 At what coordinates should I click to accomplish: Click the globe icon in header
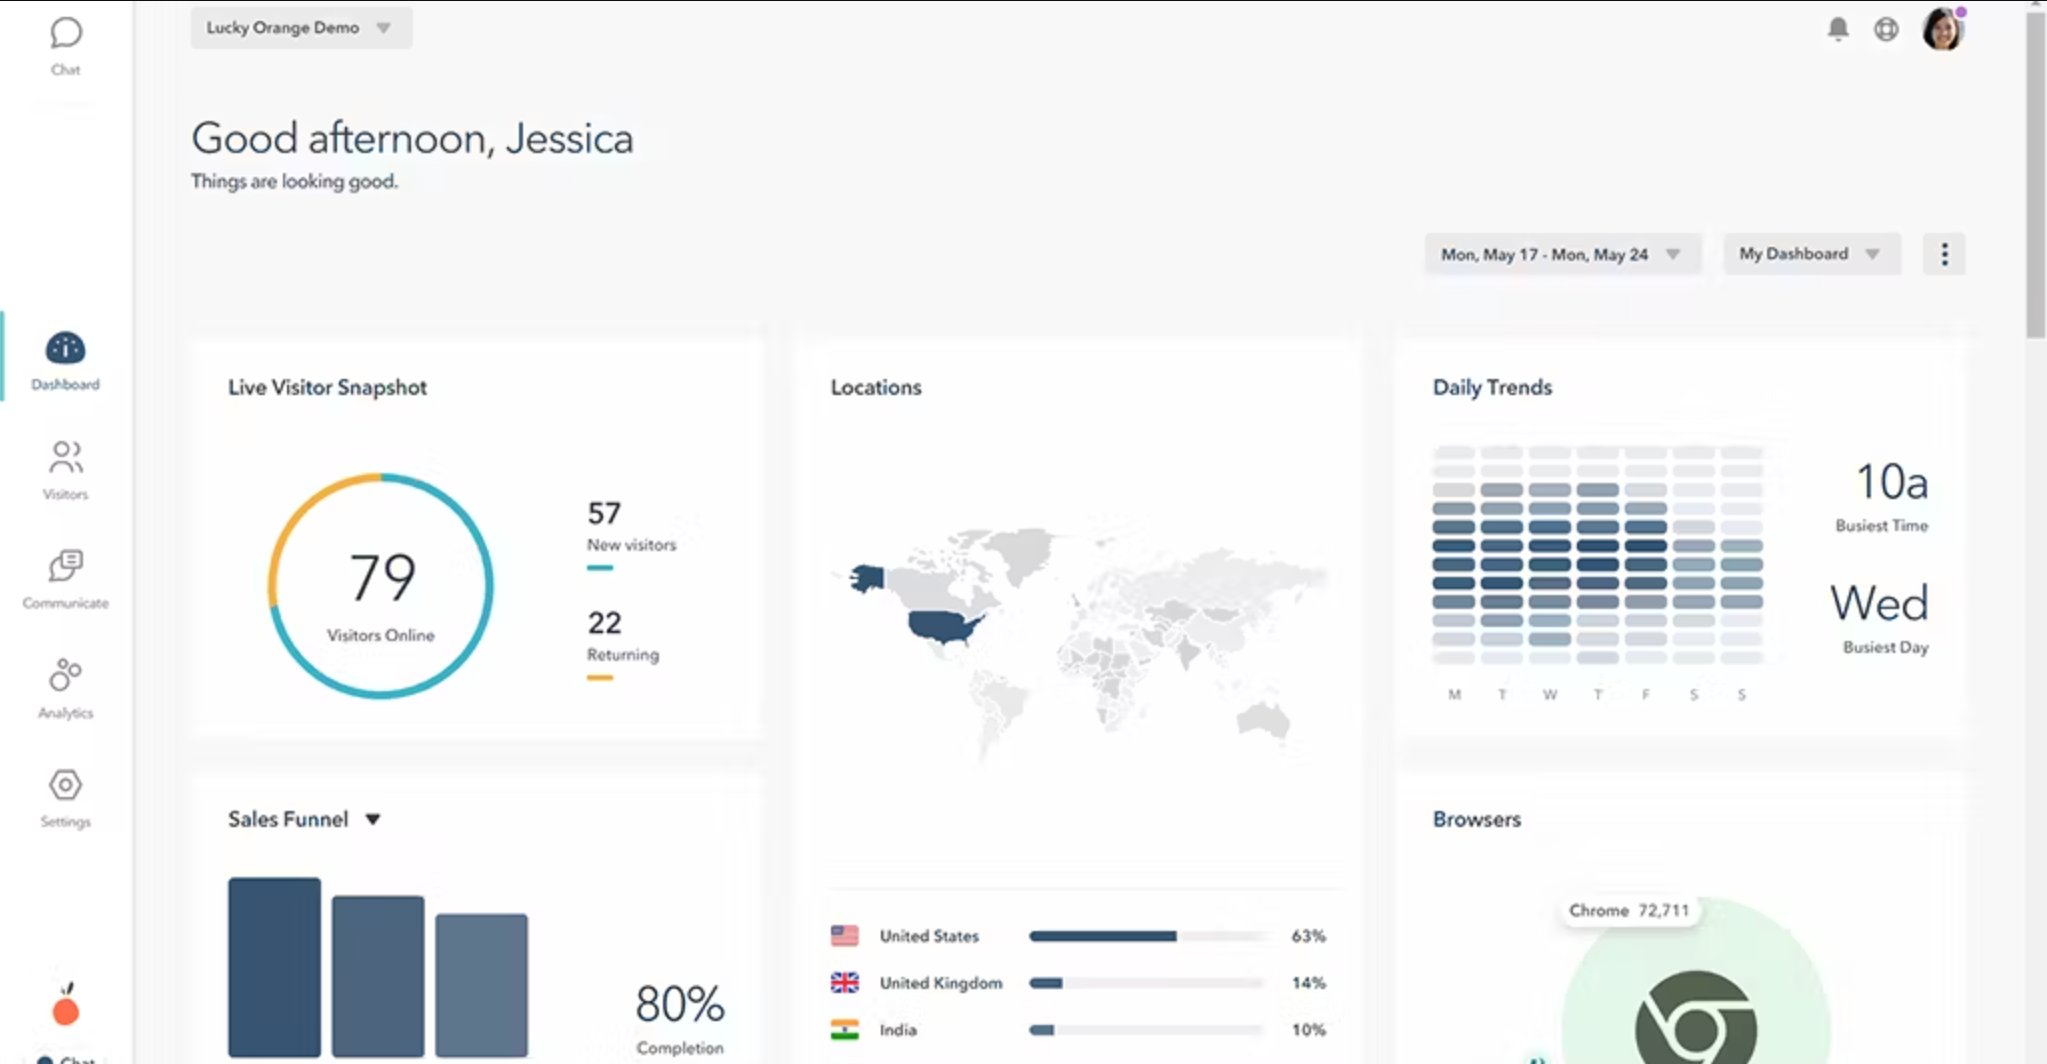(x=1885, y=29)
